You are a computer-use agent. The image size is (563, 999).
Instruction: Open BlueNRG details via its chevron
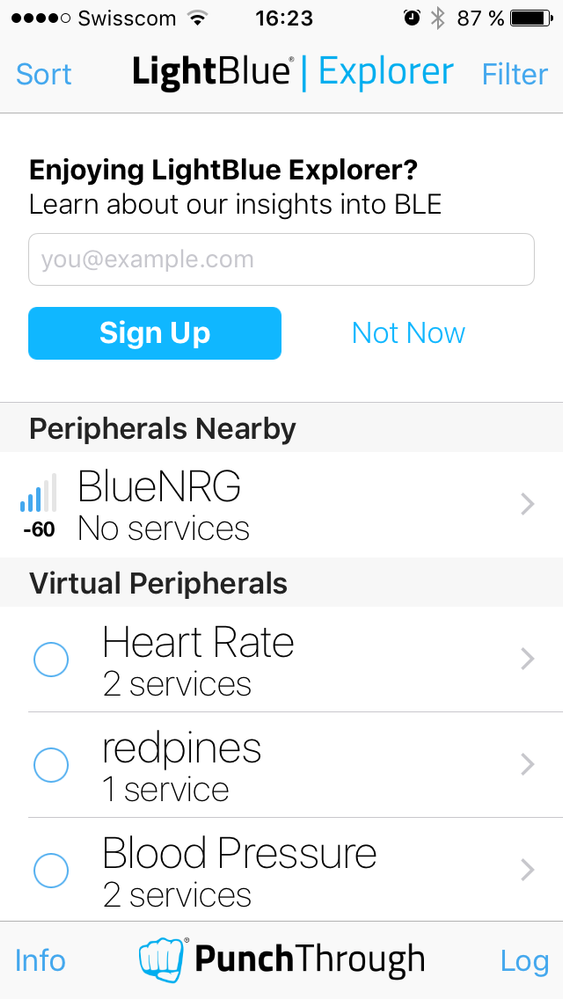527,505
